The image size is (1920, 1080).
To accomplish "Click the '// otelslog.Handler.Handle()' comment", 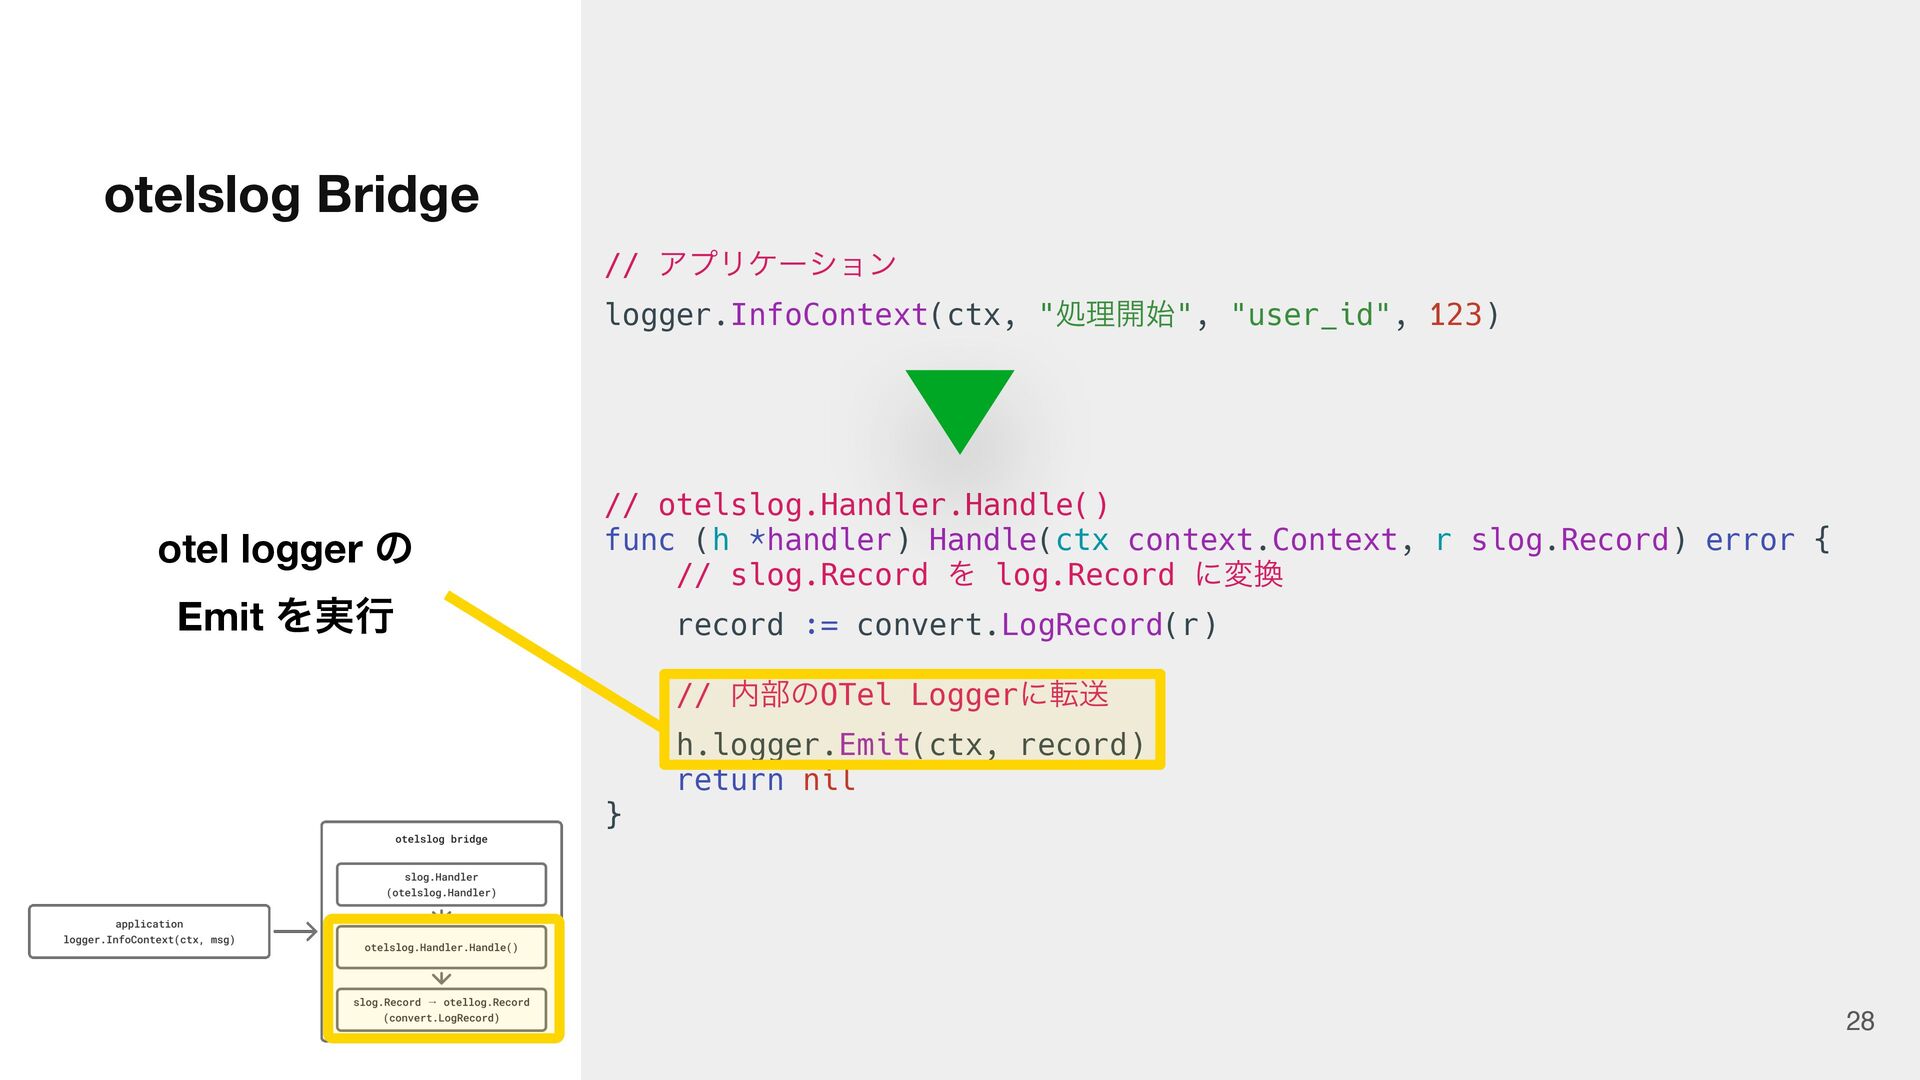I will [857, 505].
